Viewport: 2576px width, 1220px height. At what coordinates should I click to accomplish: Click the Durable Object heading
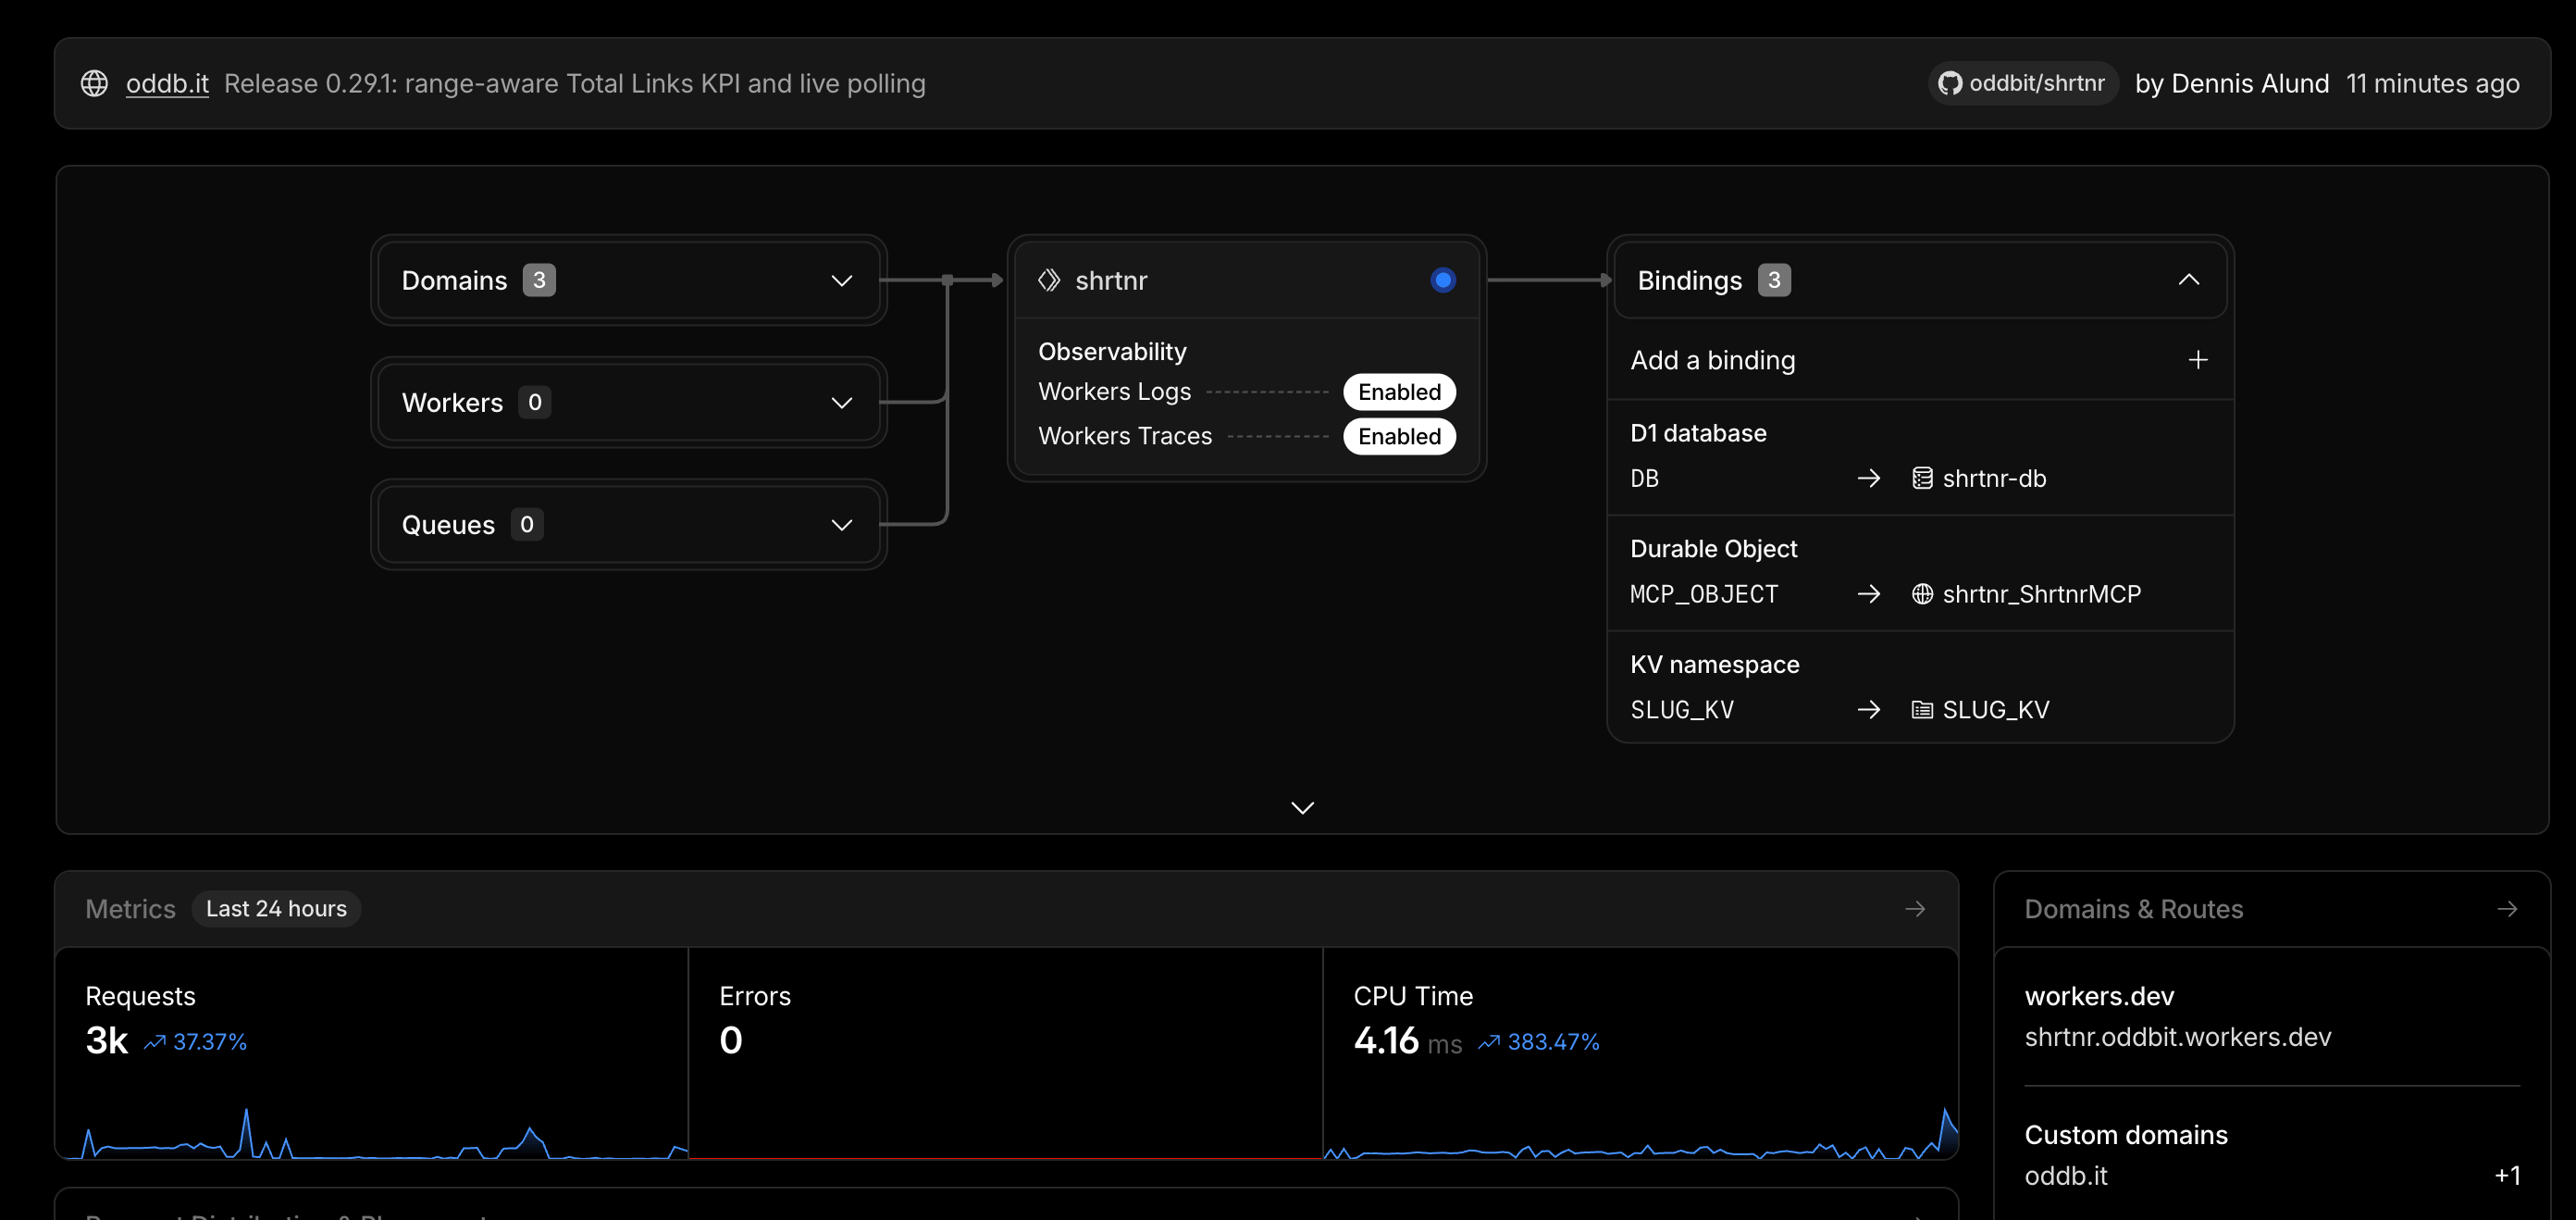[x=1713, y=549]
